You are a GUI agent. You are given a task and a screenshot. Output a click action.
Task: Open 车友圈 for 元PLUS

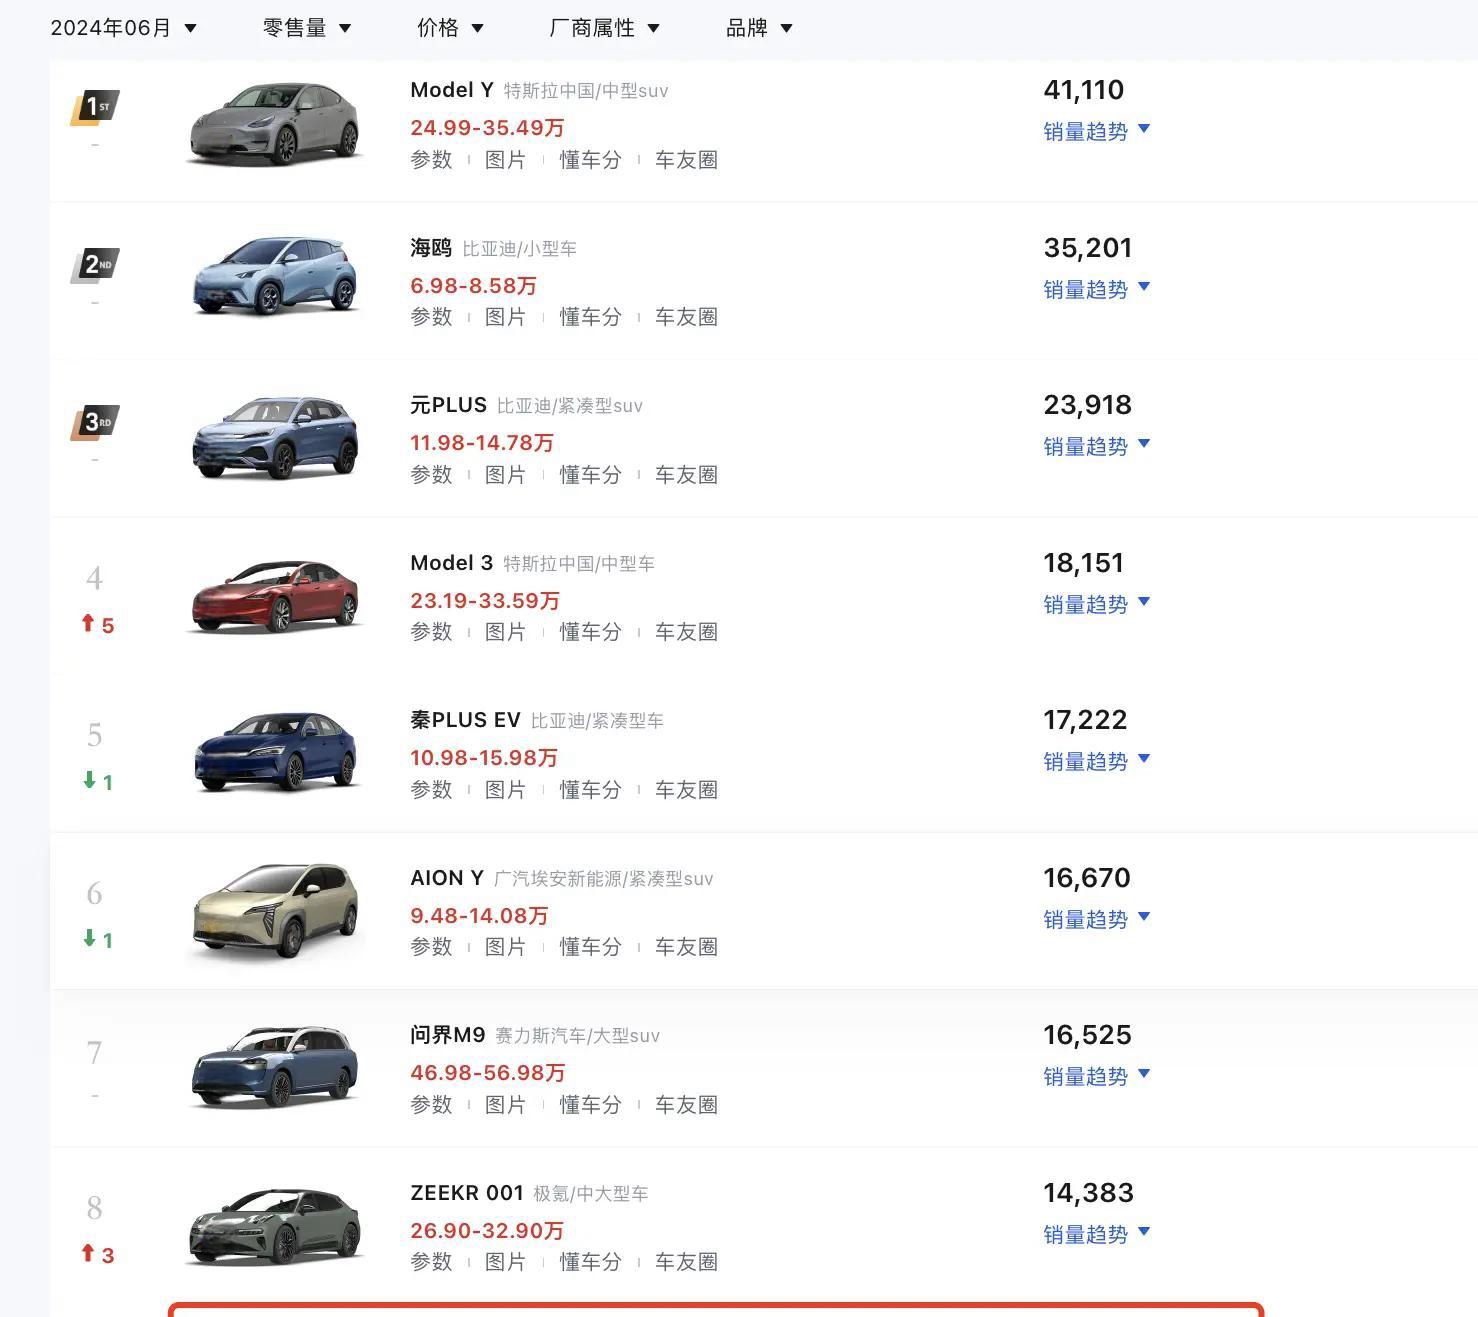click(x=686, y=475)
